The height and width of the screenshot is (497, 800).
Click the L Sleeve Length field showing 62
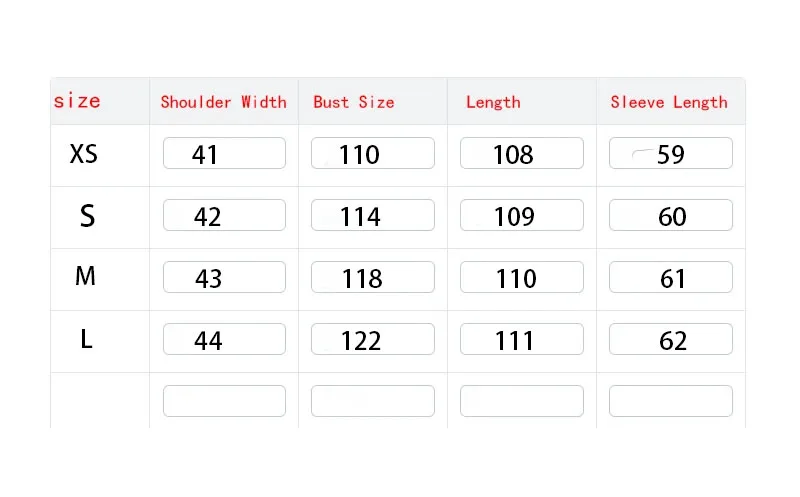click(671, 339)
